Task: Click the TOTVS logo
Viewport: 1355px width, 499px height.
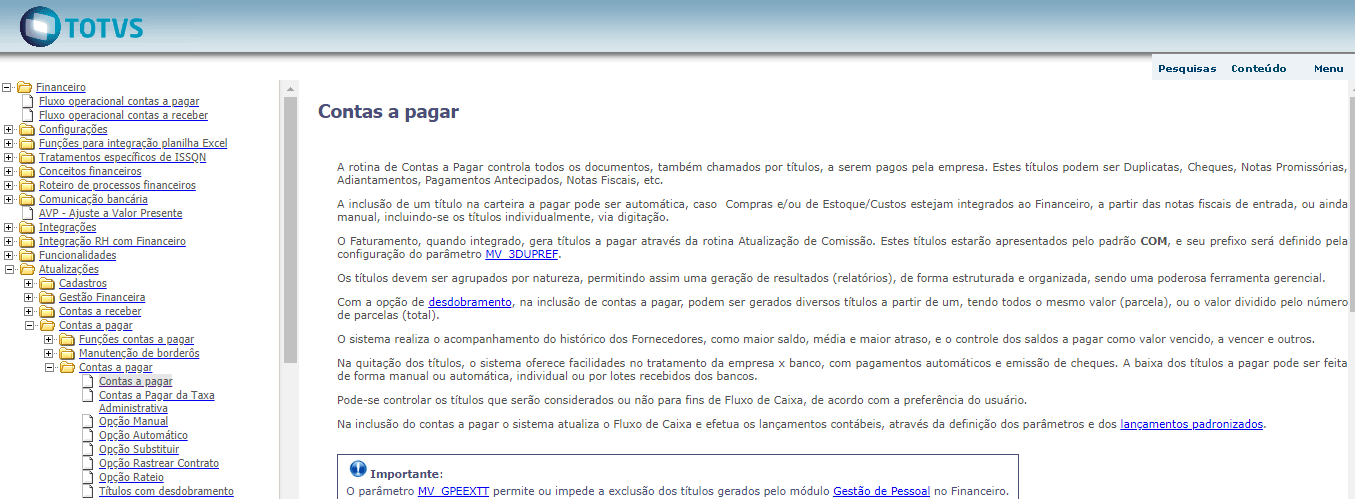Action: tap(82, 26)
